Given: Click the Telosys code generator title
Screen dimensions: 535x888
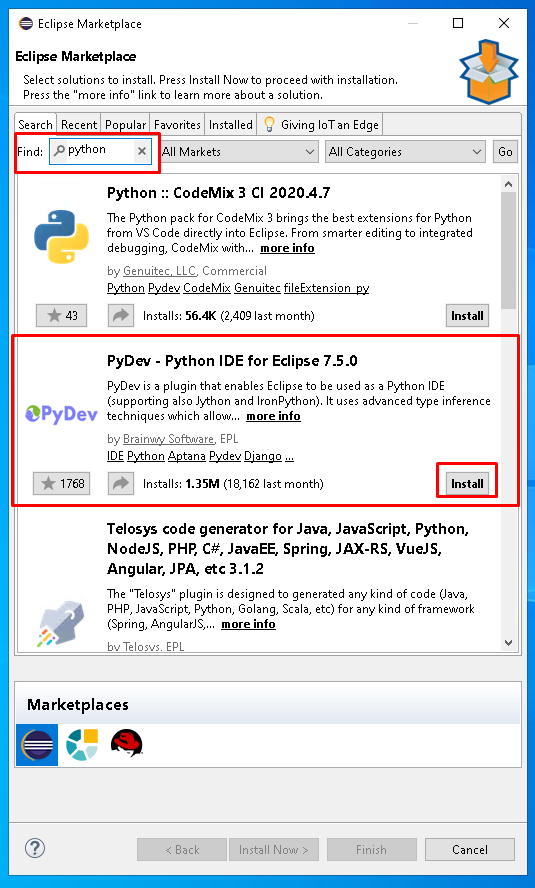Looking at the screenshot, I should (288, 548).
